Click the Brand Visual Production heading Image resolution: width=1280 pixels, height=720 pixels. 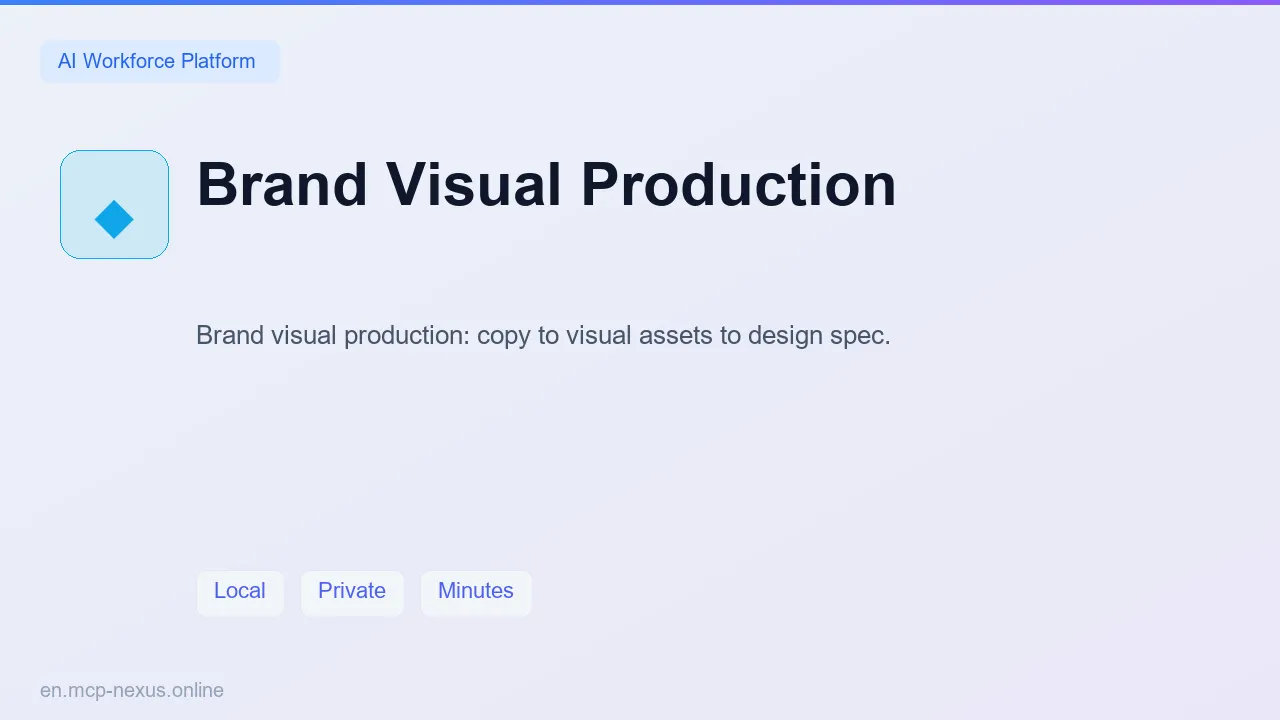click(546, 185)
